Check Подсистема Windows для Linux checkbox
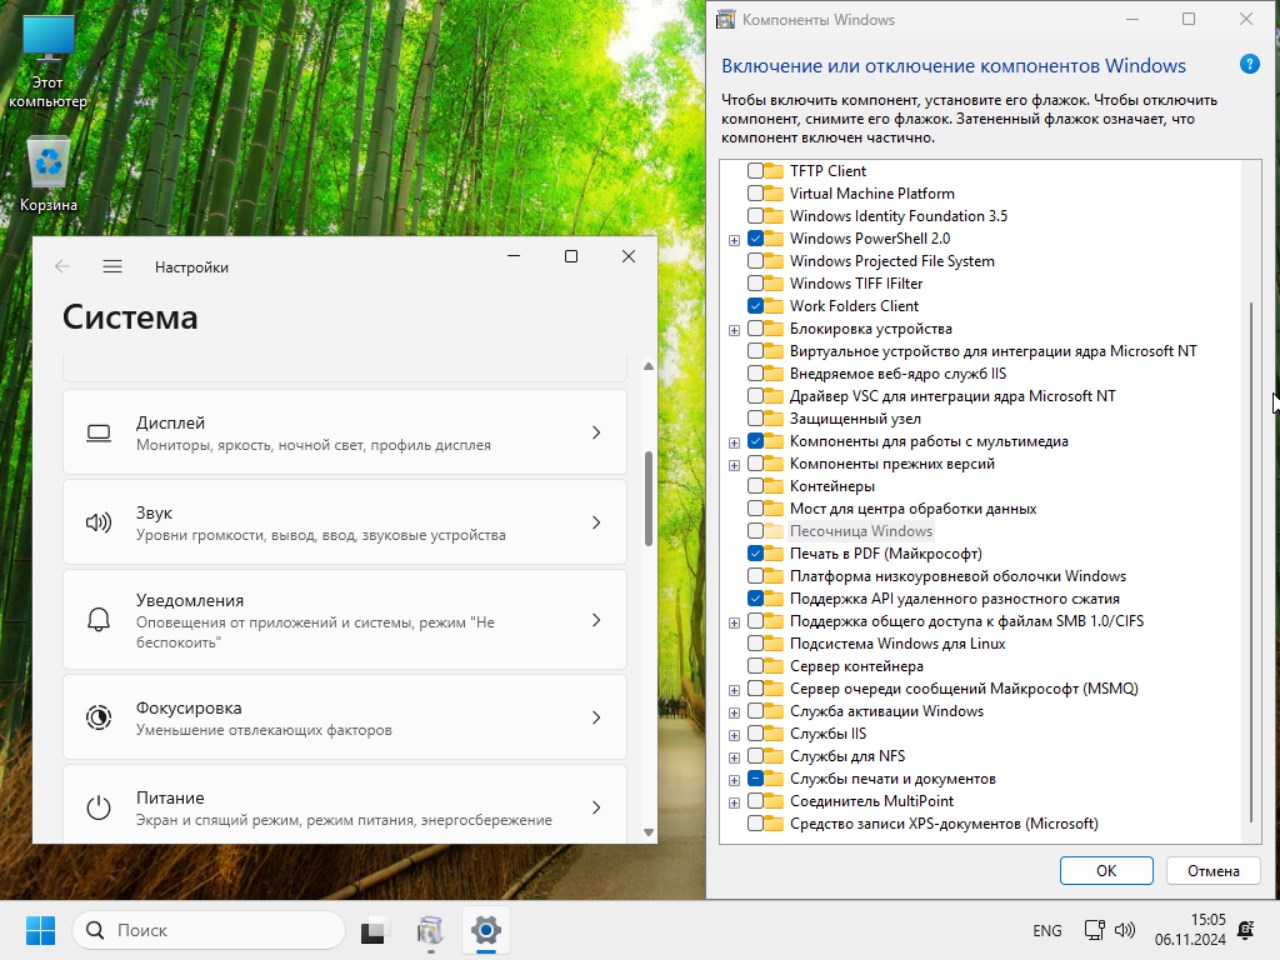Viewport: 1280px width, 960px height. tap(756, 643)
